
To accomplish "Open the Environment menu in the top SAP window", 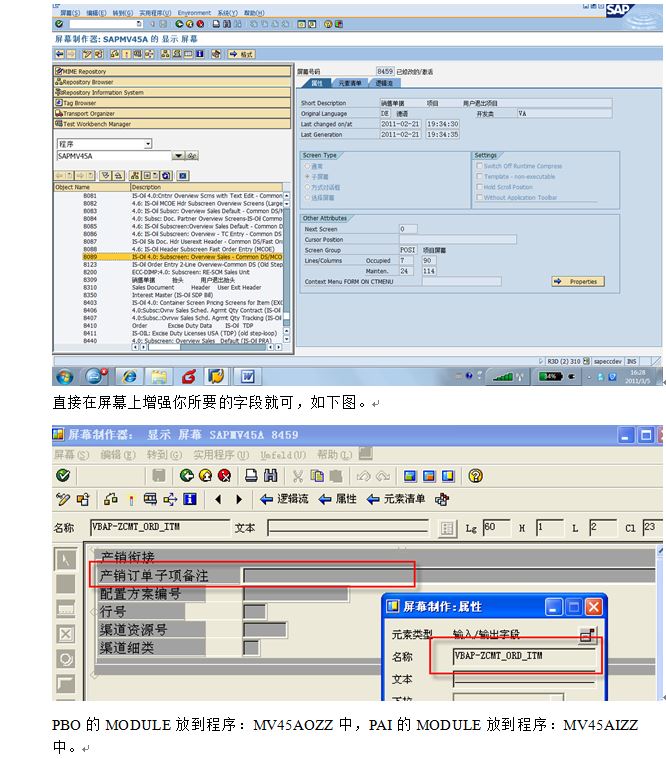I will 194,13.
